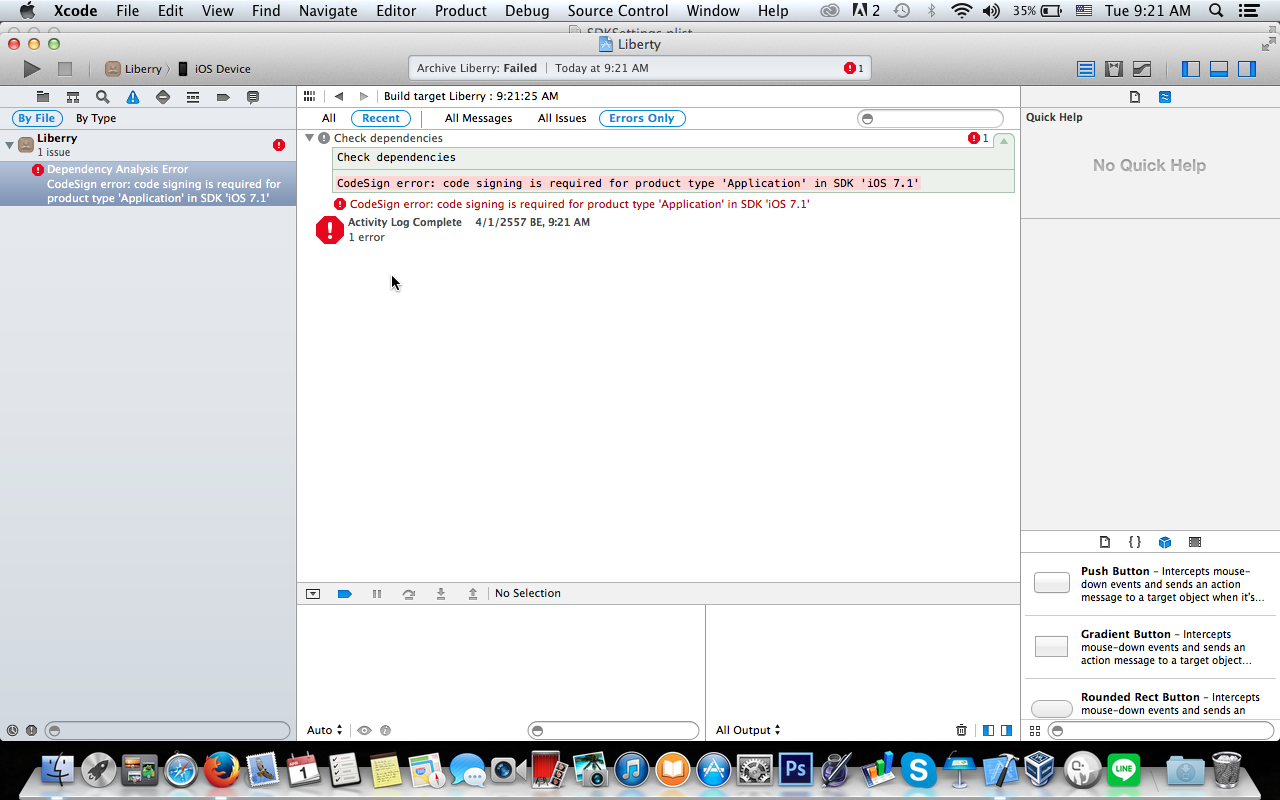The width and height of the screenshot is (1280, 800).
Task: Select the Standard editor icon
Action: click(x=1086, y=69)
